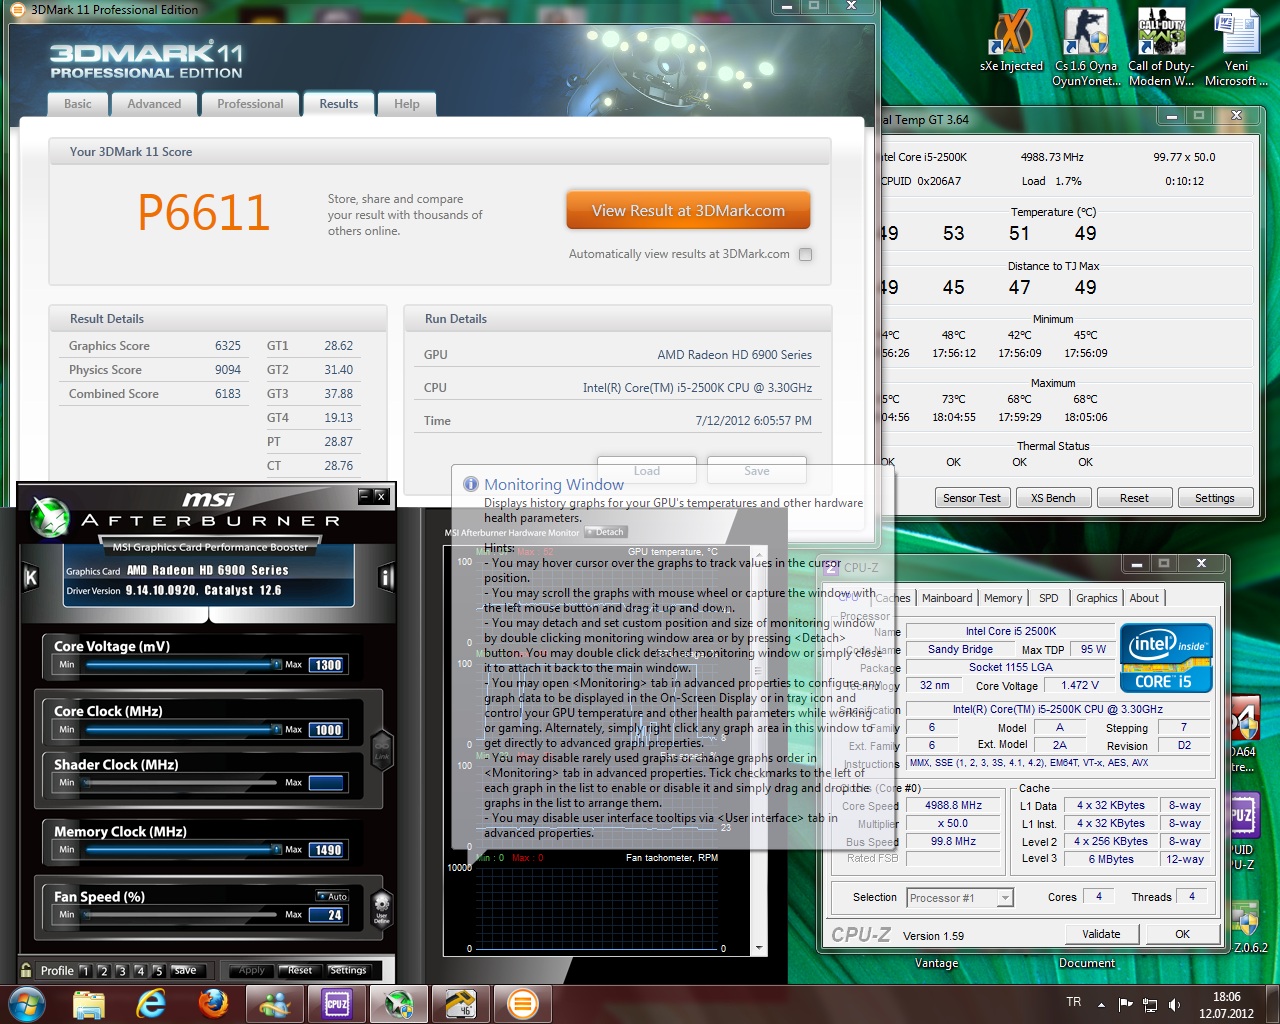Click Reset button in Real Temp
This screenshot has width=1280, height=1024.
pyautogui.click(x=1134, y=498)
